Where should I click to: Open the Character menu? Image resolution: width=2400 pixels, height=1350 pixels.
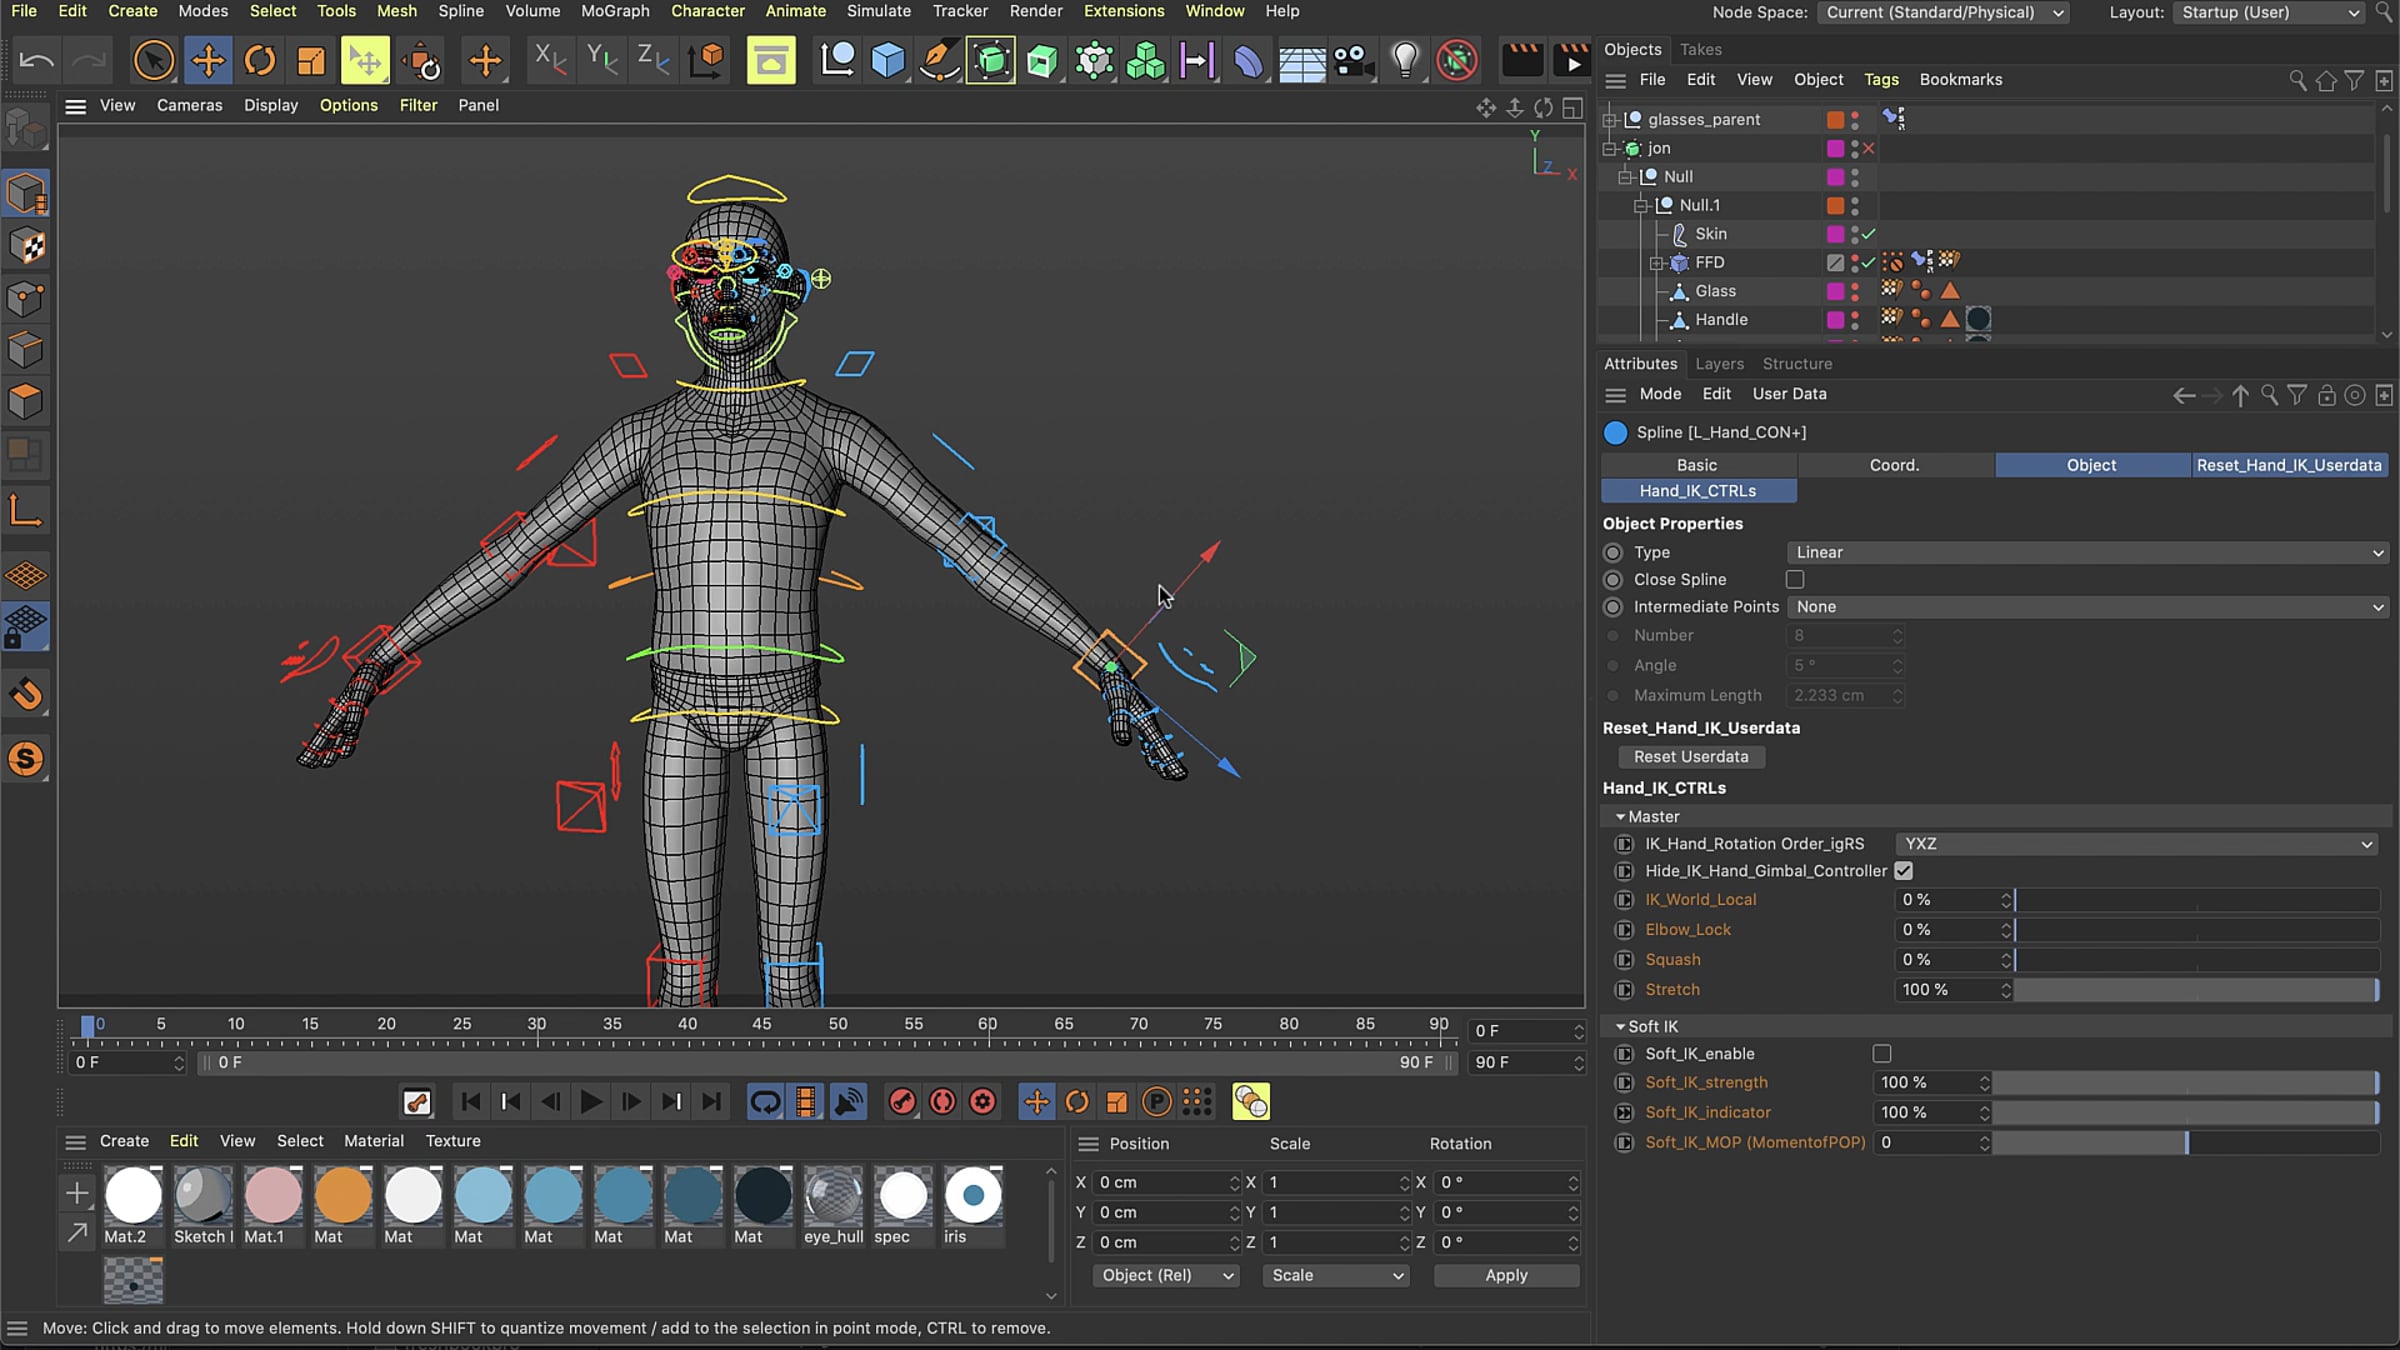(x=707, y=11)
